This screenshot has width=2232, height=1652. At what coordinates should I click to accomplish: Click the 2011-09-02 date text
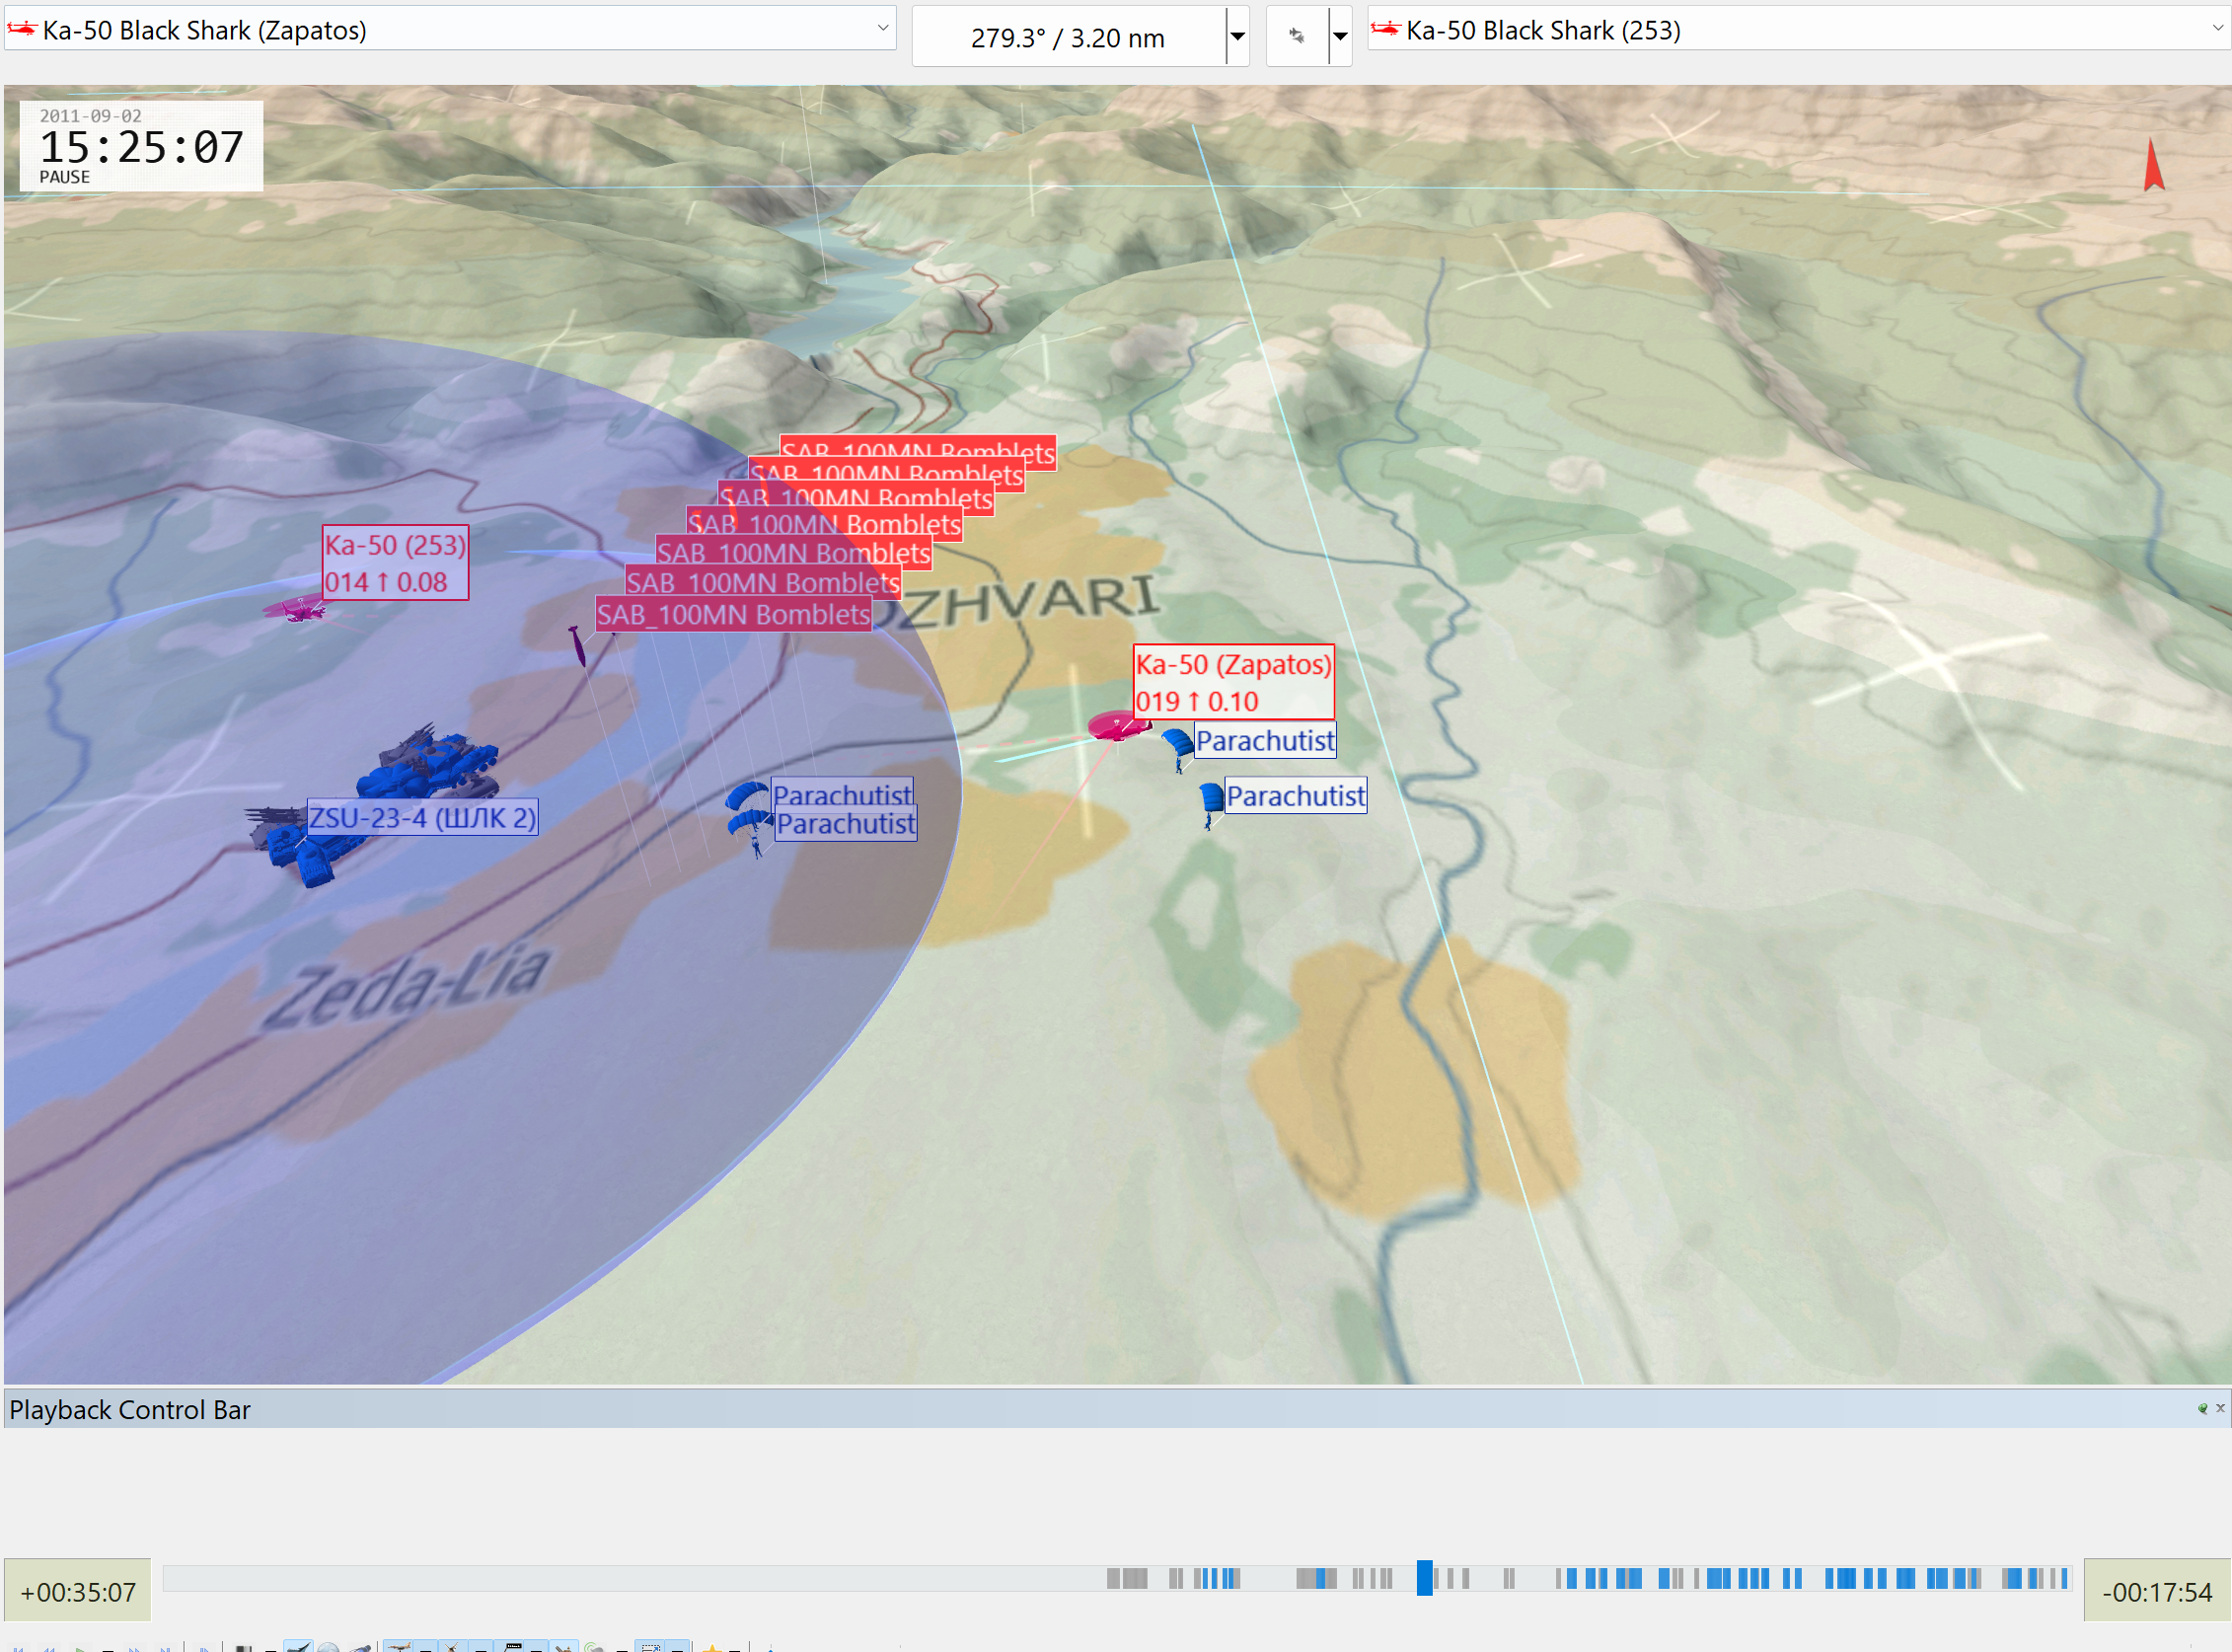click(91, 116)
